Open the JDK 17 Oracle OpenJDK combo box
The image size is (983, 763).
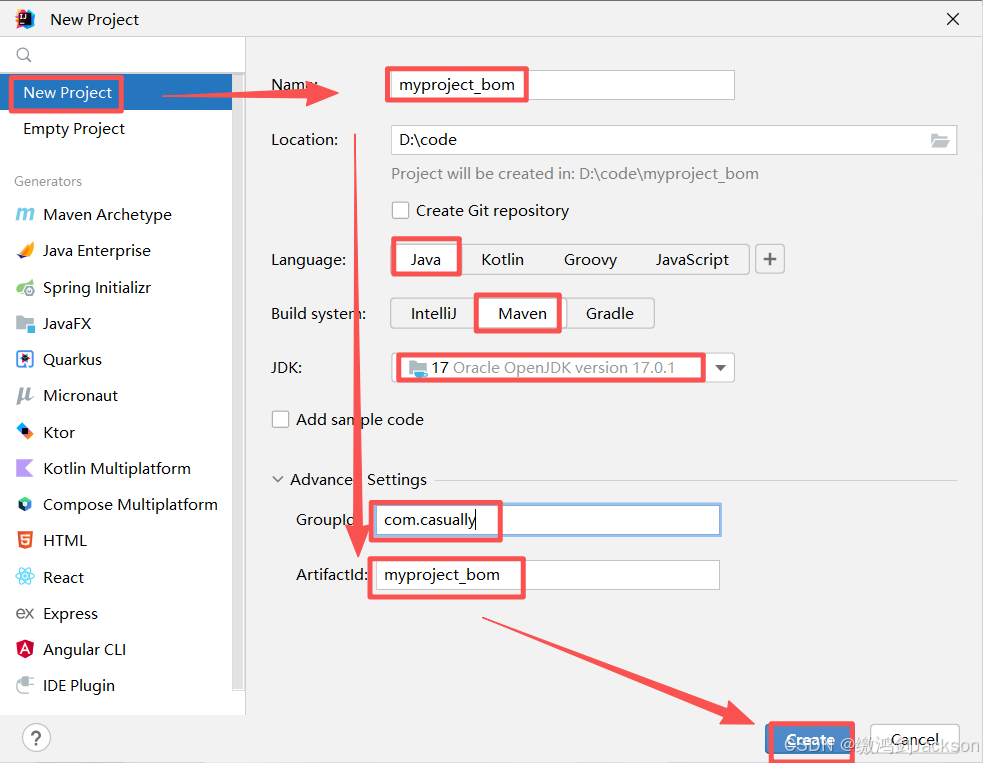[563, 368]
